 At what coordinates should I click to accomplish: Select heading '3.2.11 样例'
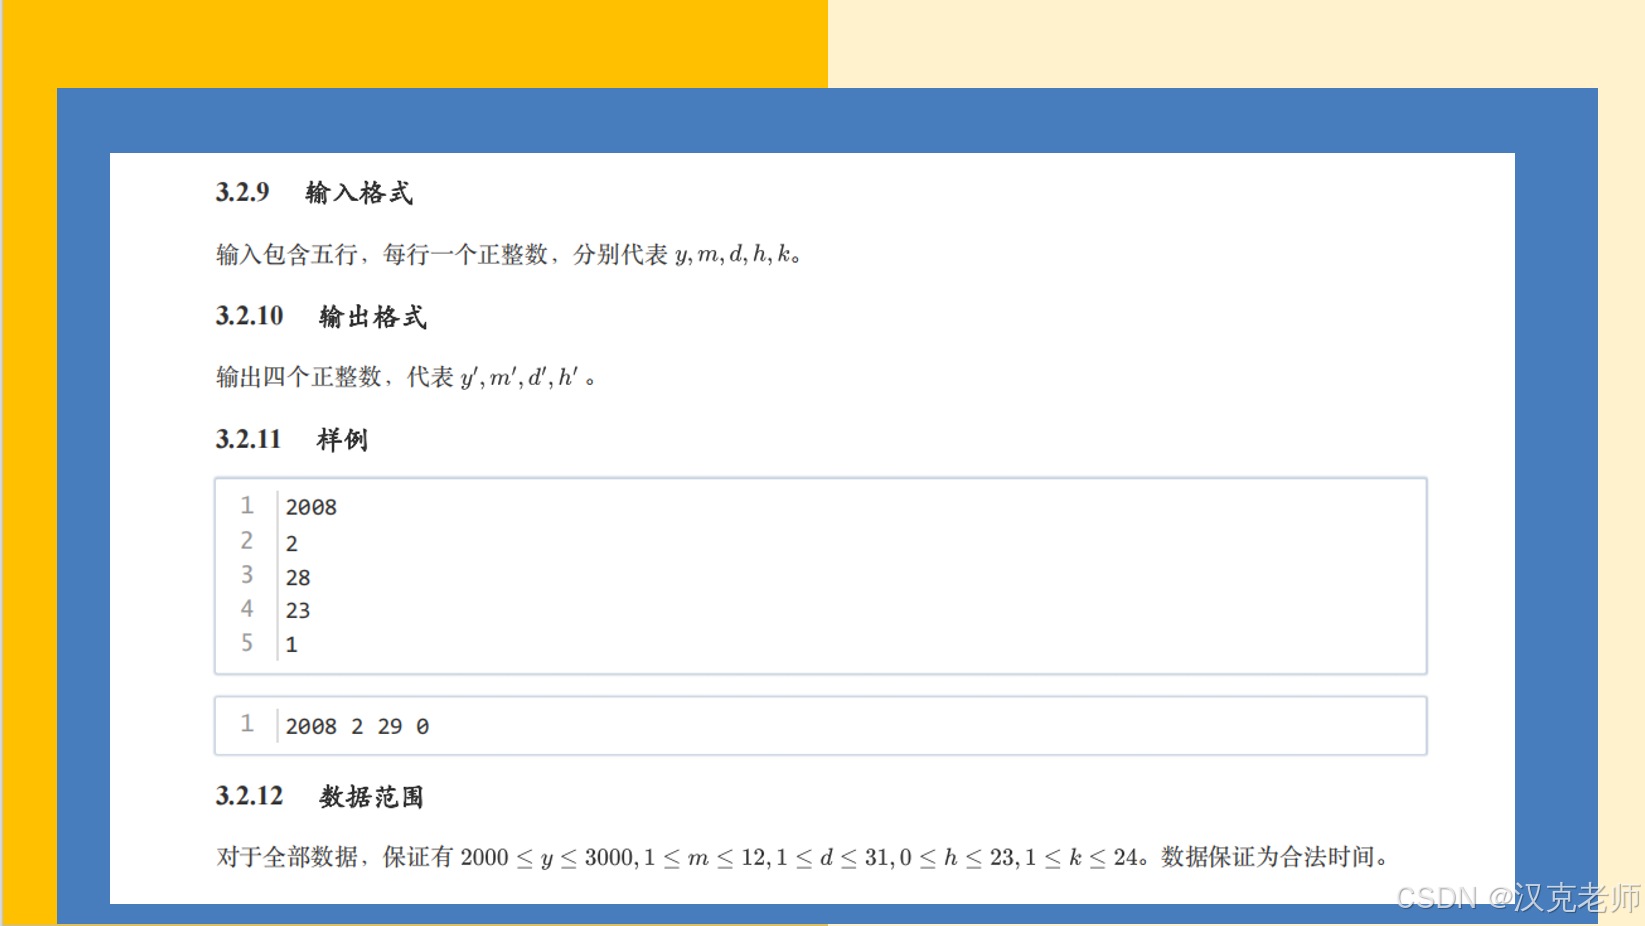(292, 439)
